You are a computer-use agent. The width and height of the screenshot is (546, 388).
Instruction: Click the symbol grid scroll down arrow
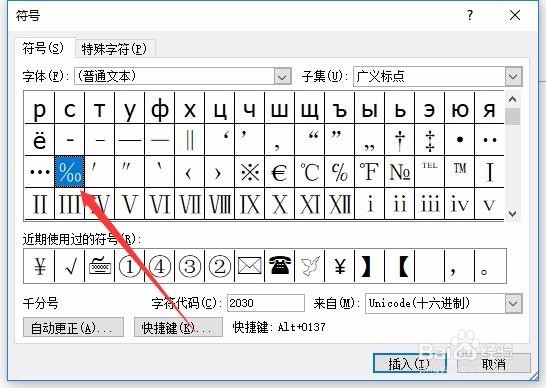(512, 213)
